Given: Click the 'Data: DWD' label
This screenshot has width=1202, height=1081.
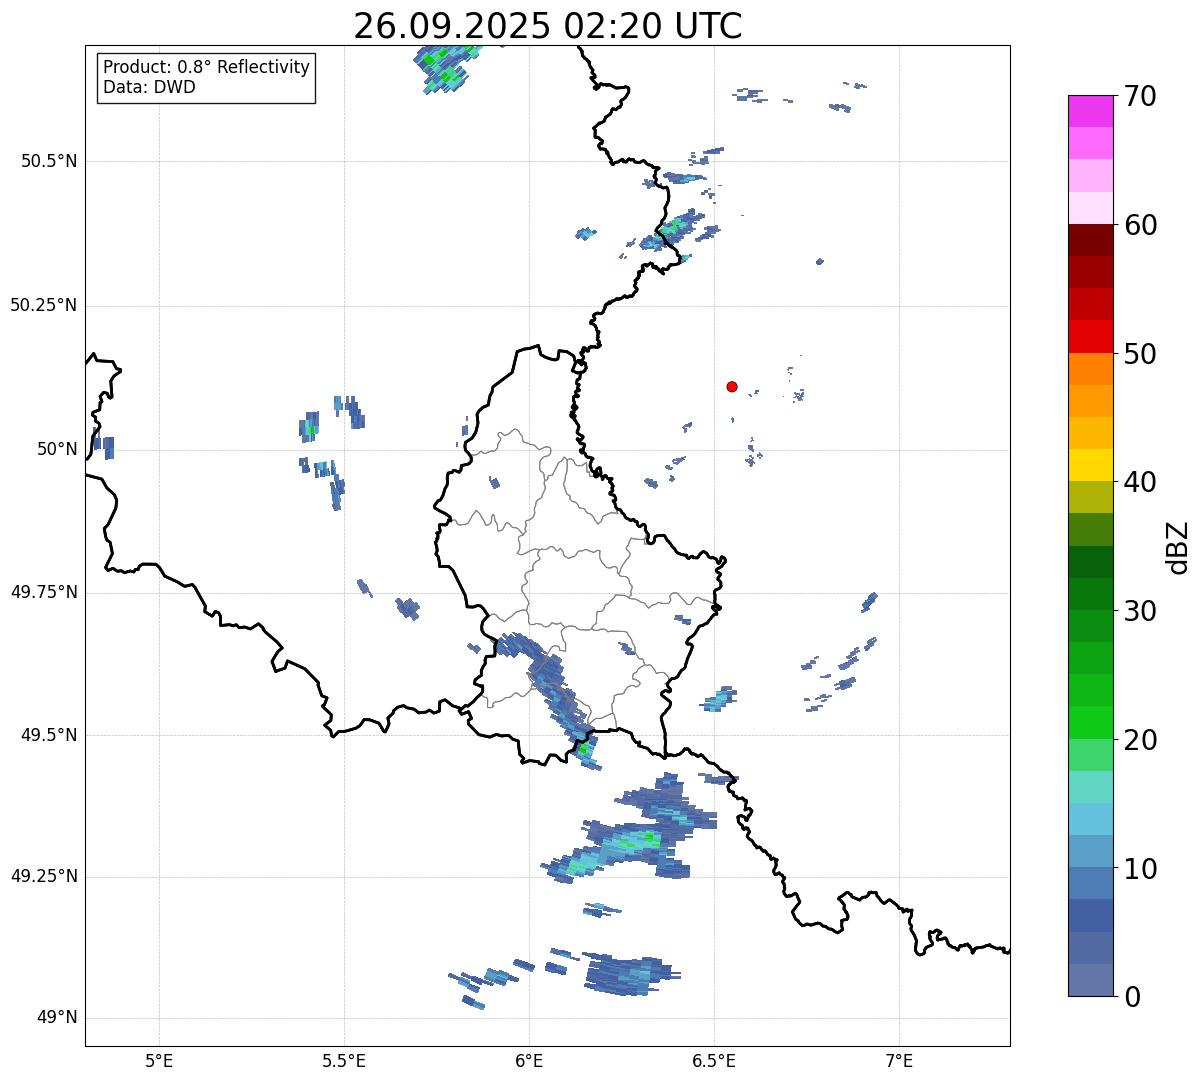Looking at the screenshot, I should [x=149, y=87].
